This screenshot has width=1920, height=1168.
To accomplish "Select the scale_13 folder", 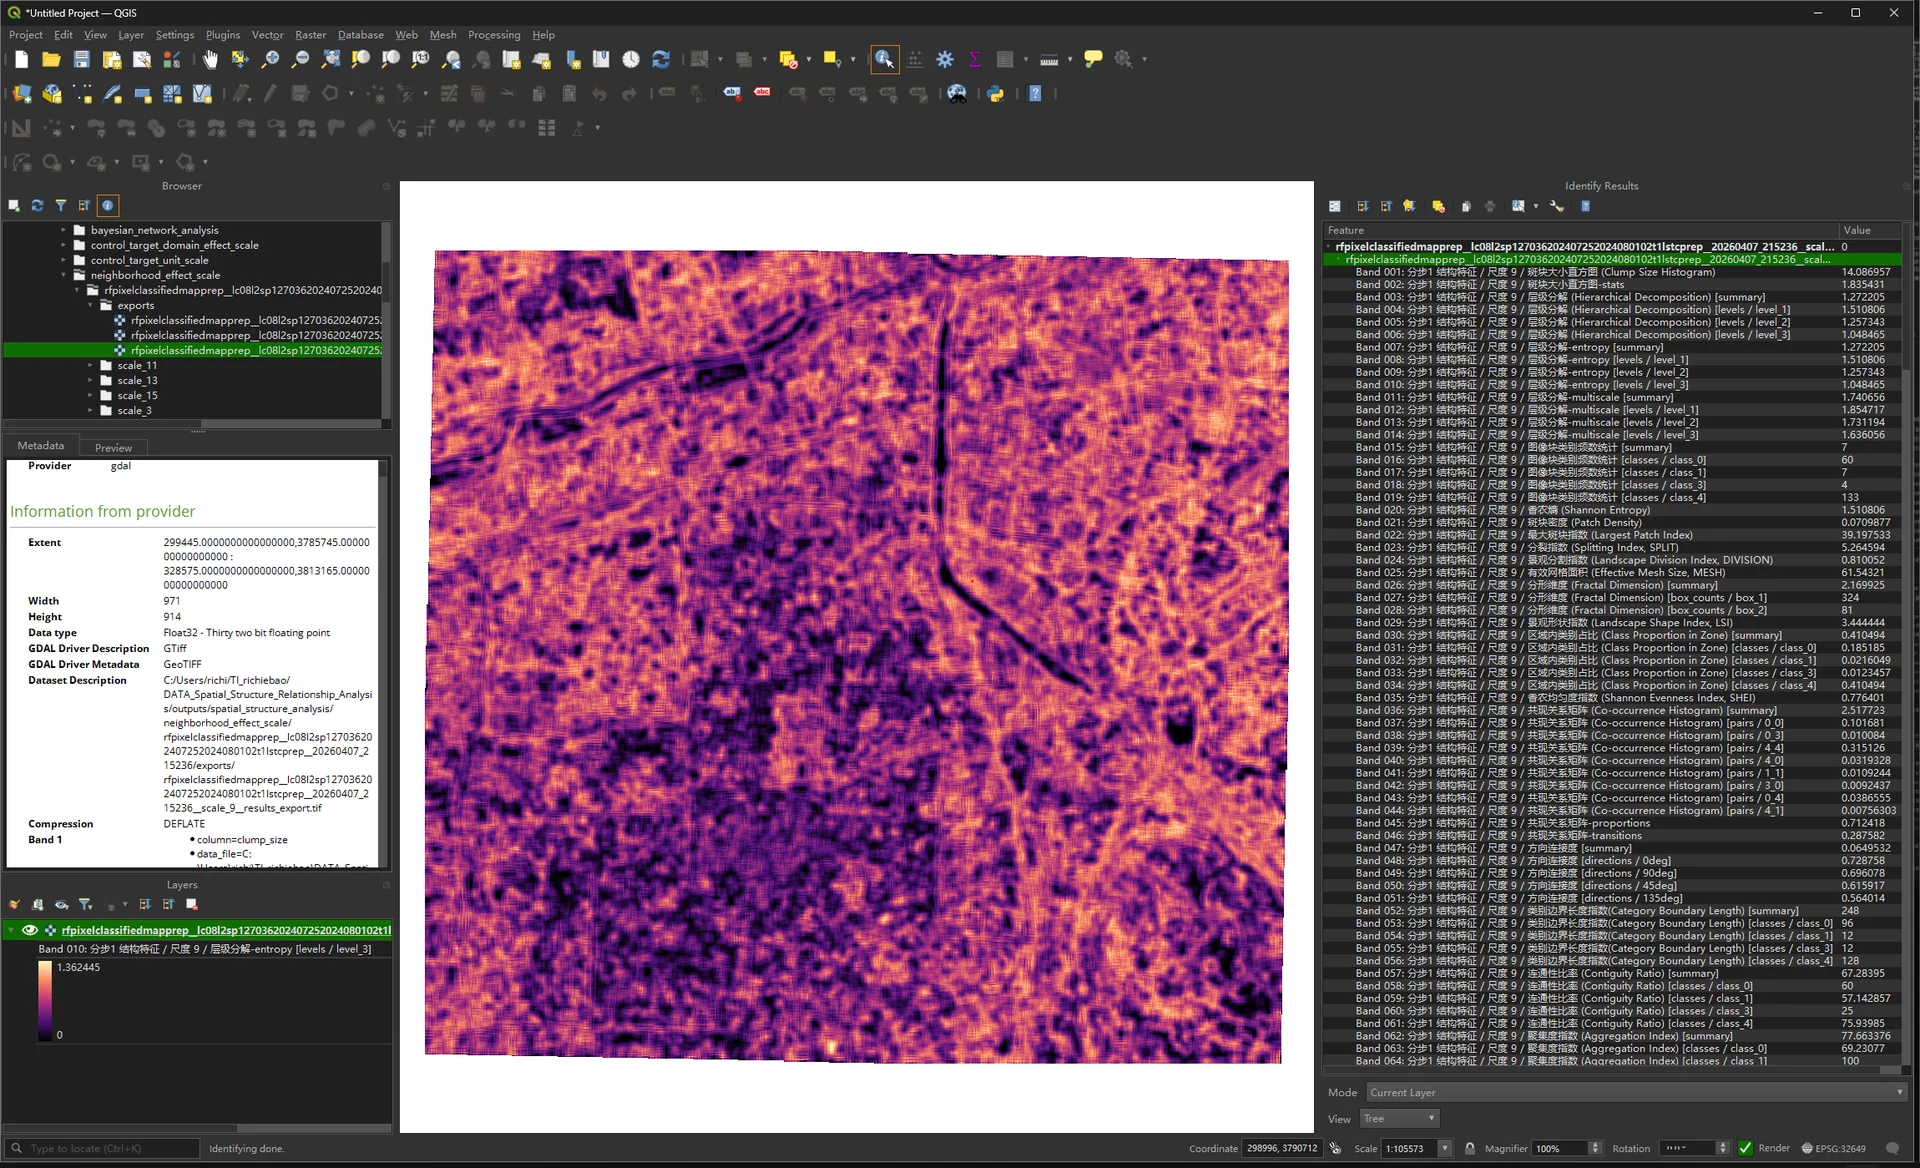I will [137, 381].
